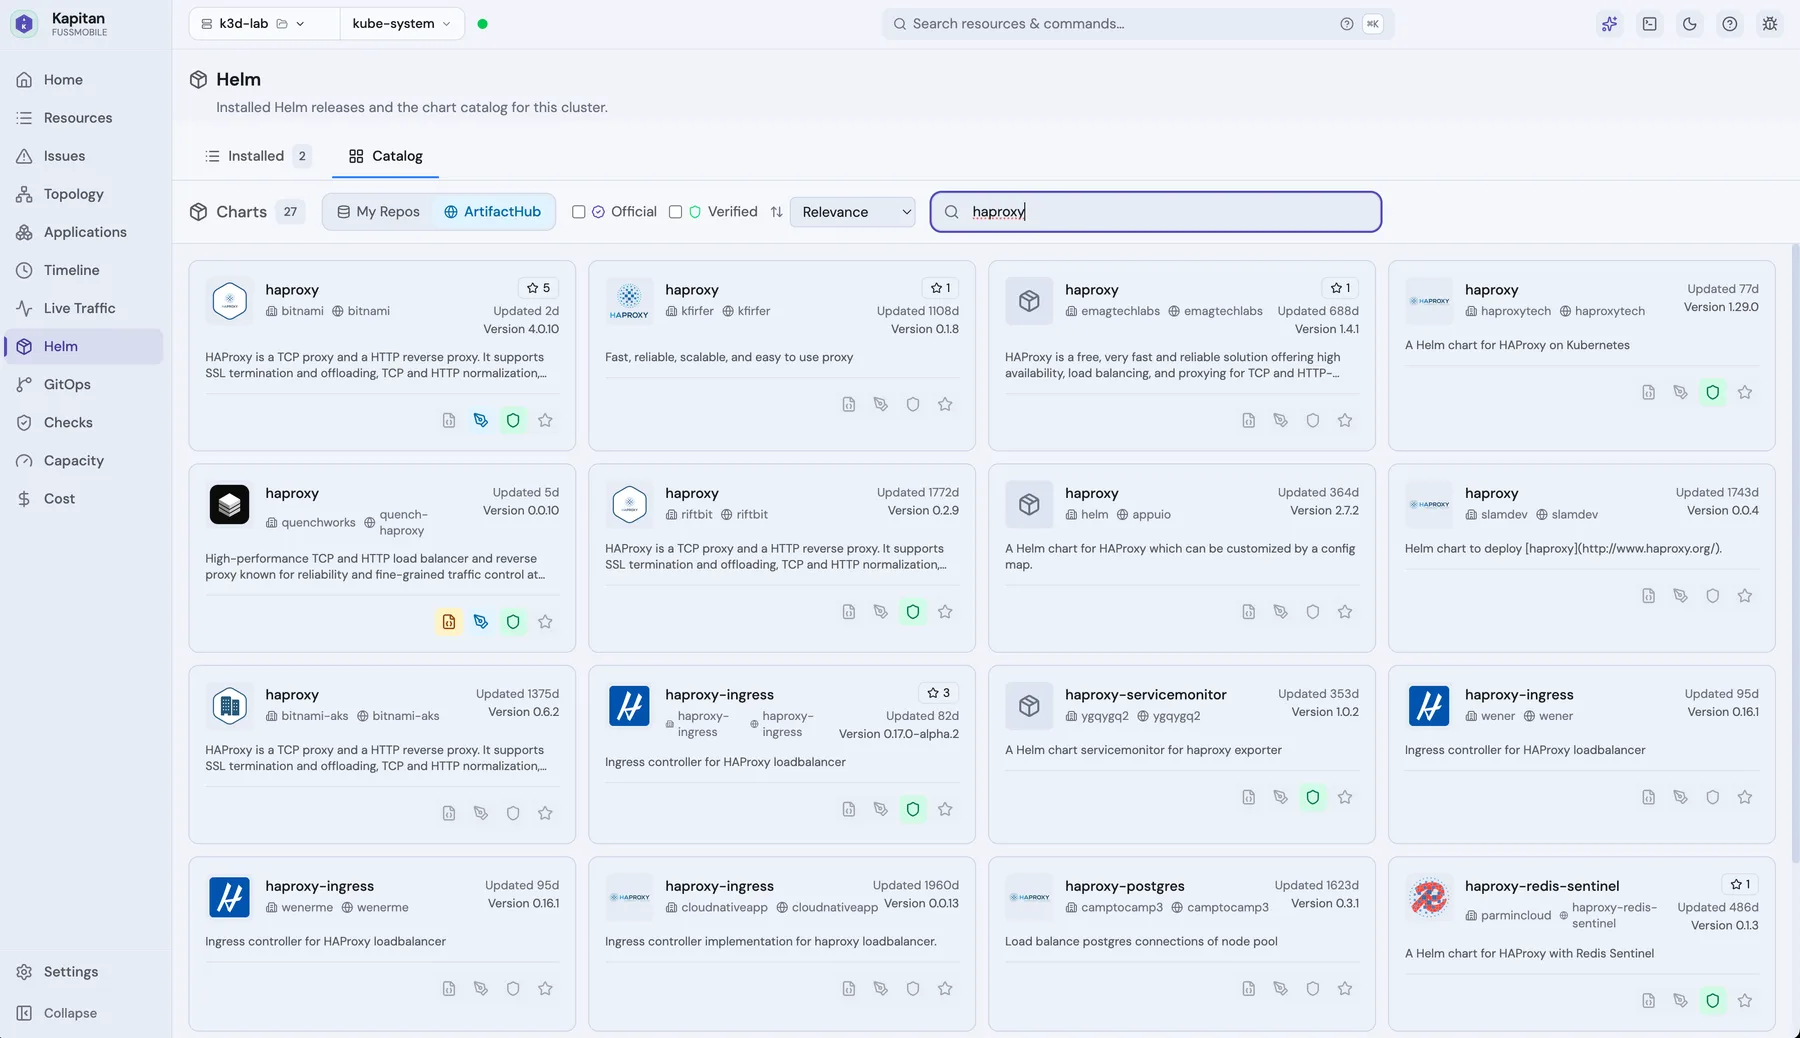1800x1038 pixels.
Task: Click the Kapitan logo
Action: pyautogui.click(x=25, y=24)
